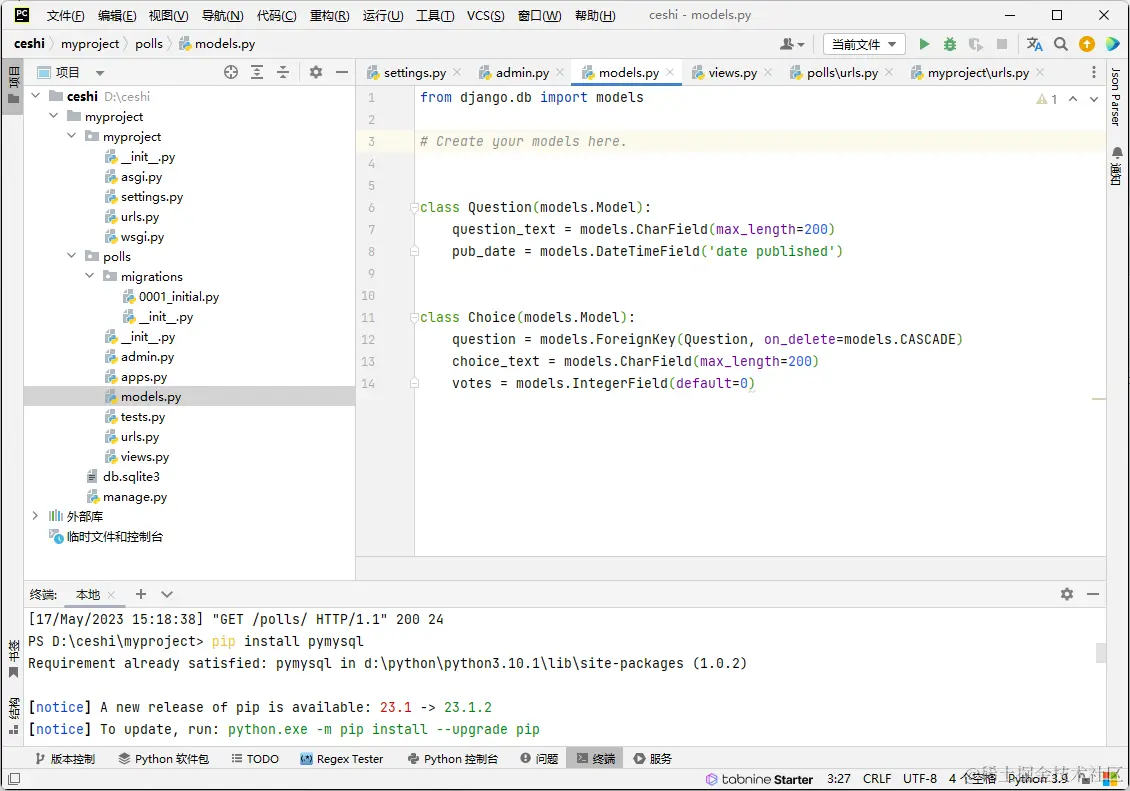The height and width of the screenshot is (791, 1130).
Task: Toggle the Json Parser side panel
Action: point(1117,97)
